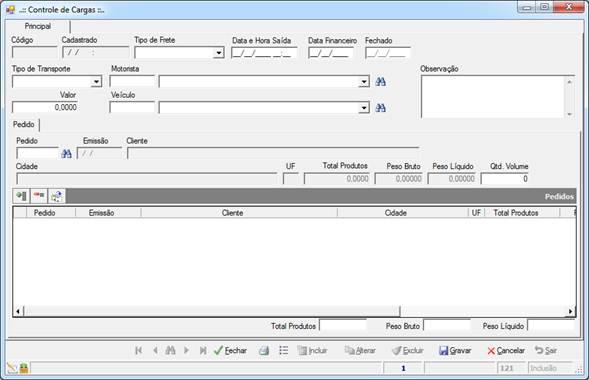
Task: Click the Fechar button
Action: pos(230,350)
